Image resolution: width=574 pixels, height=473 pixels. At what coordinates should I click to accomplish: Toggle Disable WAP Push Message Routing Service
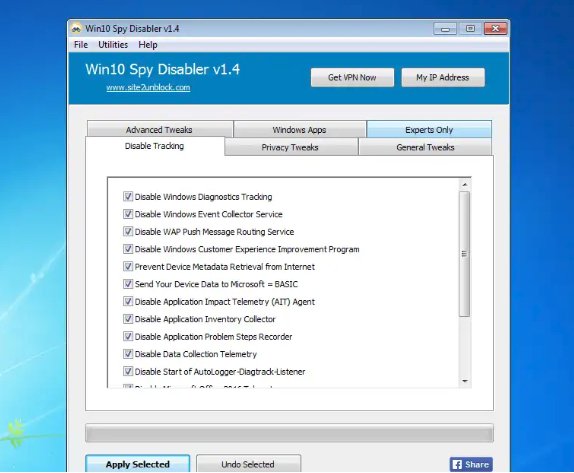click(128, 231)
